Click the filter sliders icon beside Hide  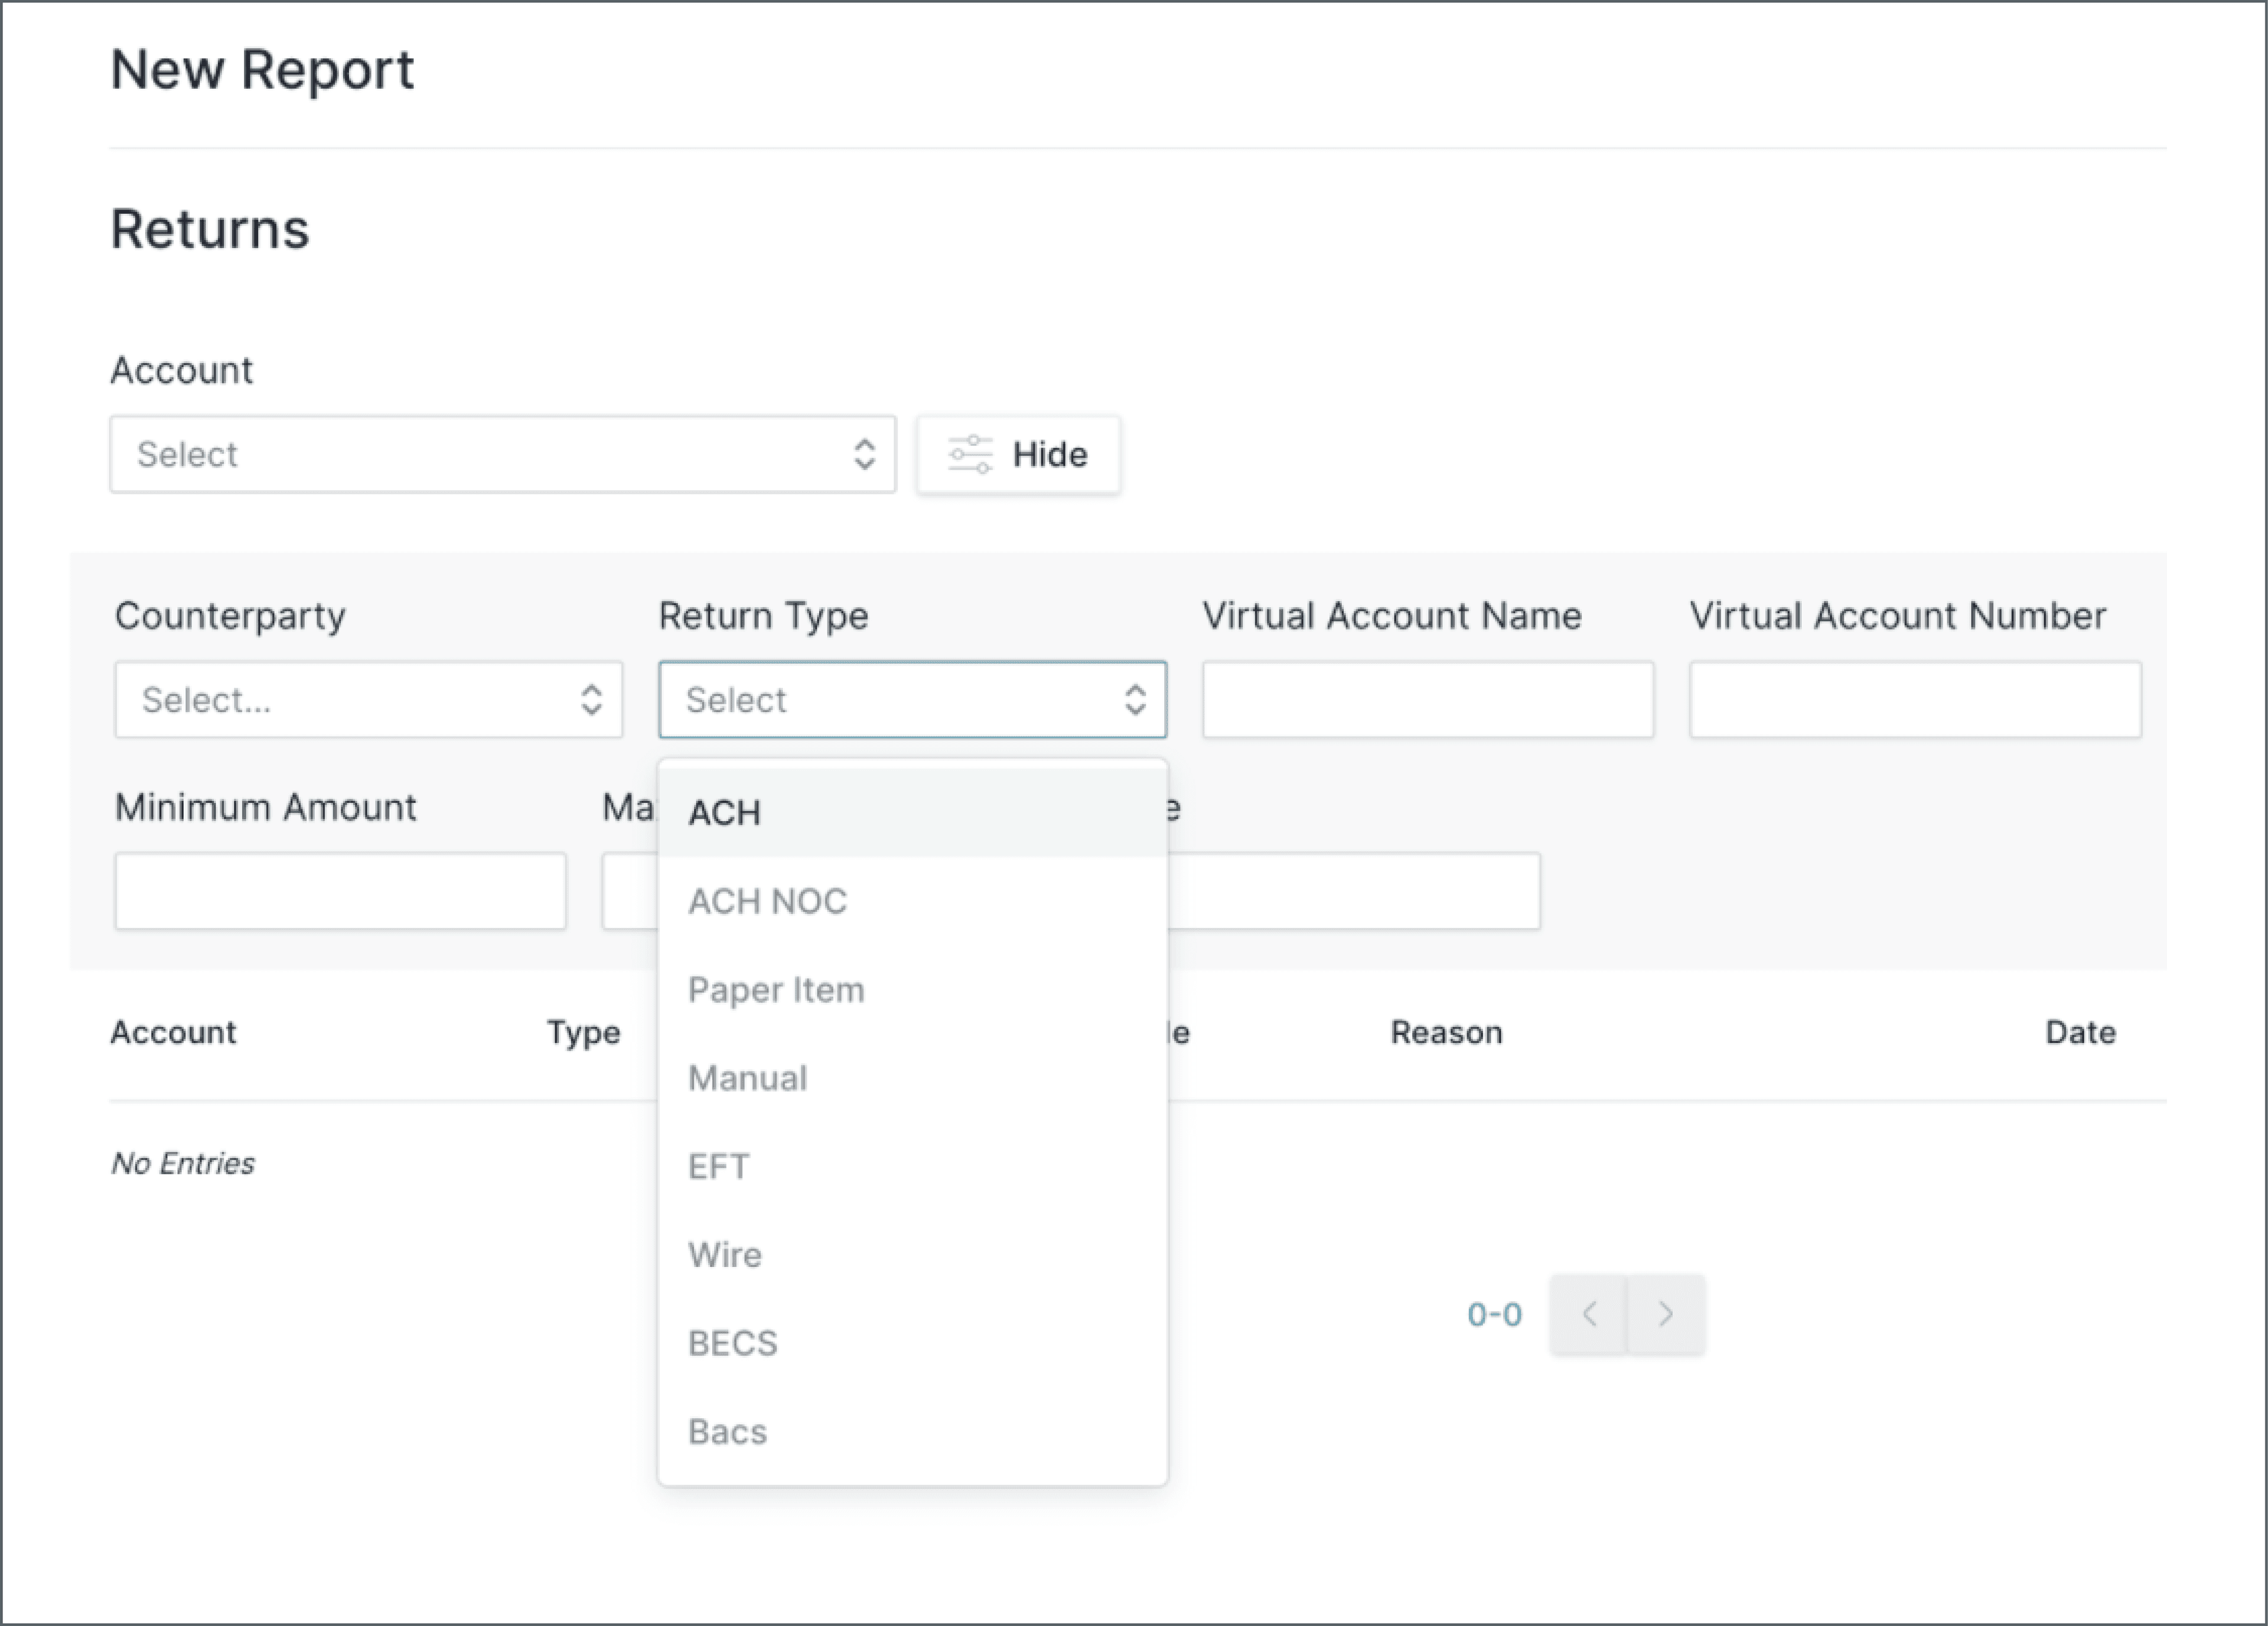coord(969,454)
